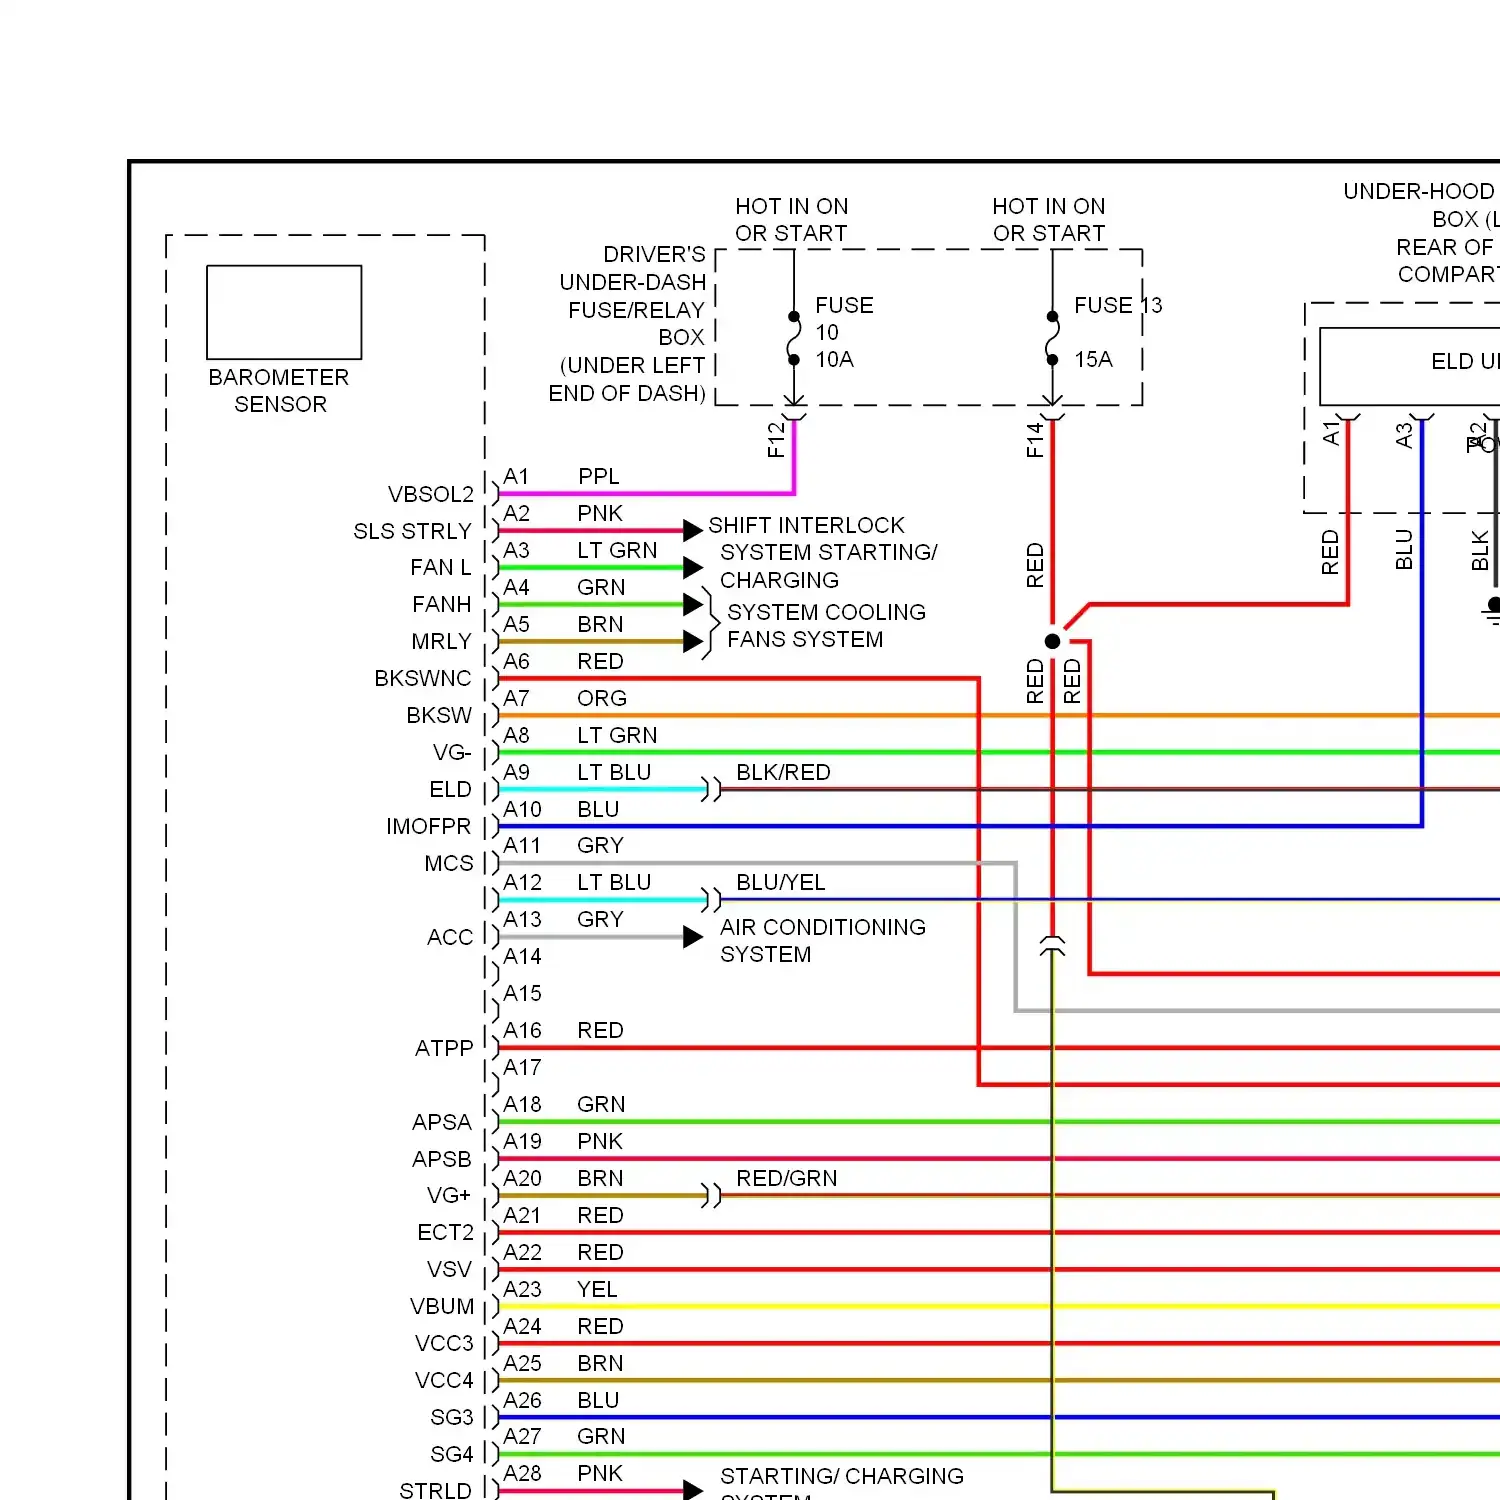
Task: Click the F12 connector terminal
Action: point(794,413)
